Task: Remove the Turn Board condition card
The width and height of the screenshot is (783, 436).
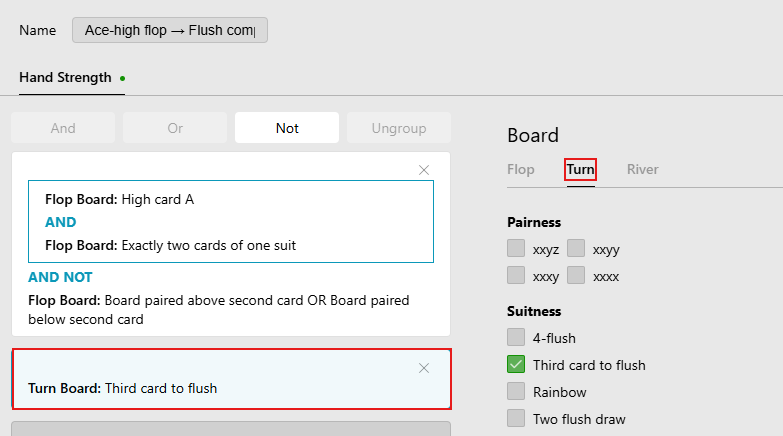Action: pyautogui.click(x=423, y=368)
